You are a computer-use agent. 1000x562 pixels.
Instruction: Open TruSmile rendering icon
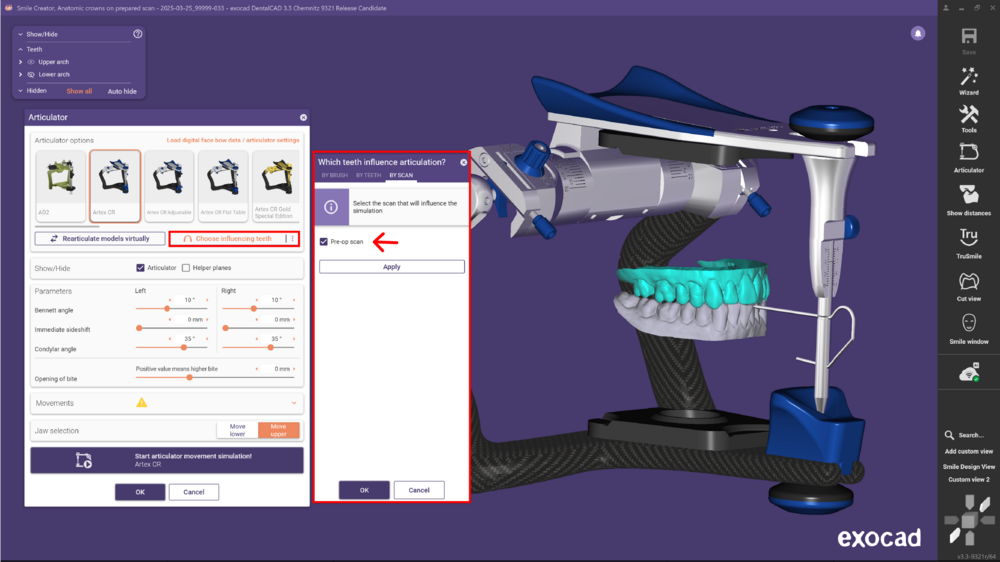968,238
